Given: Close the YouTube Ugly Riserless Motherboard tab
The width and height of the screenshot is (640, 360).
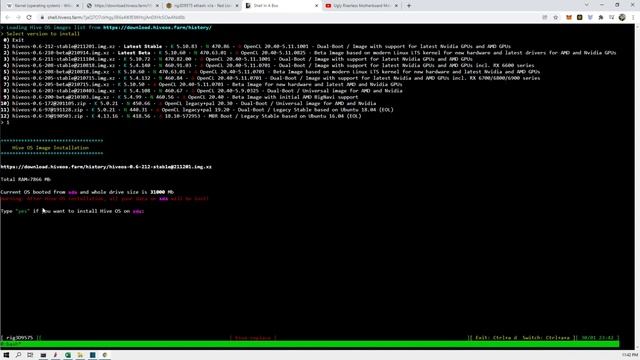Looking at the screenshot, I should (396, 6).
